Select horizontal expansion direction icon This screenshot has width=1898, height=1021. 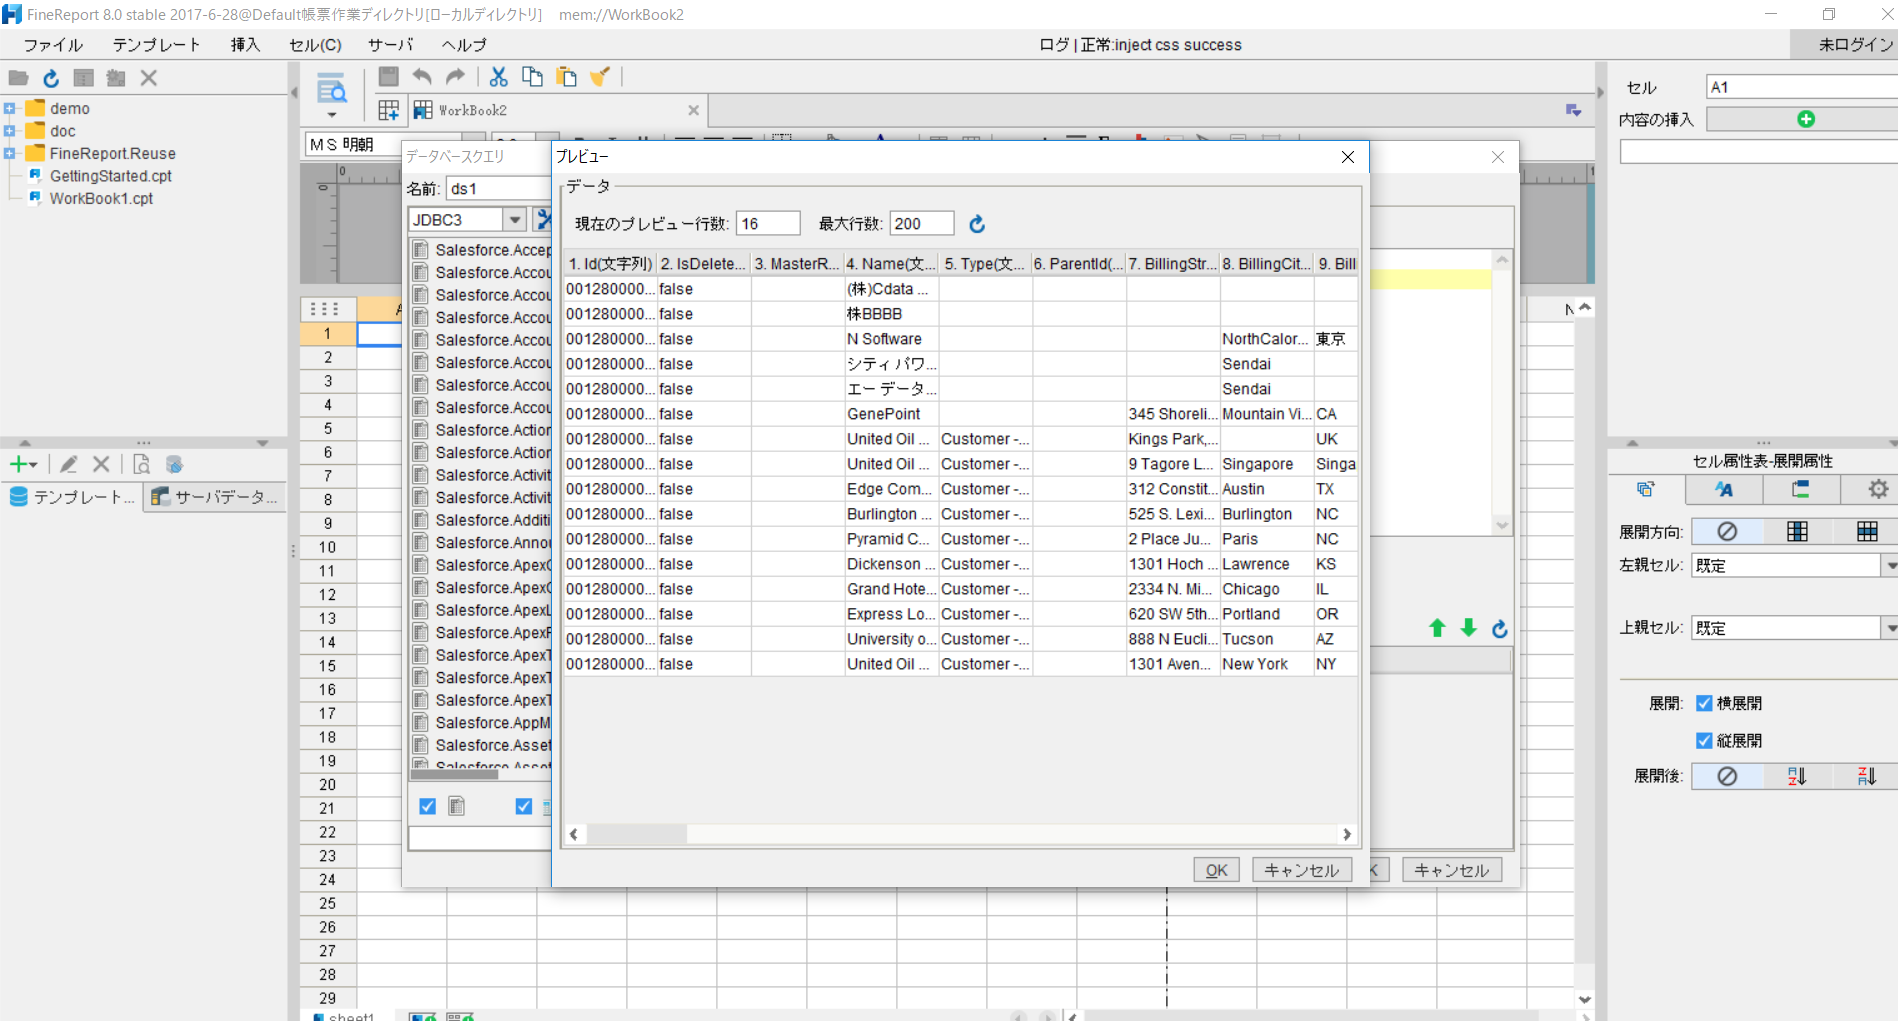[x=1866, y=532]
